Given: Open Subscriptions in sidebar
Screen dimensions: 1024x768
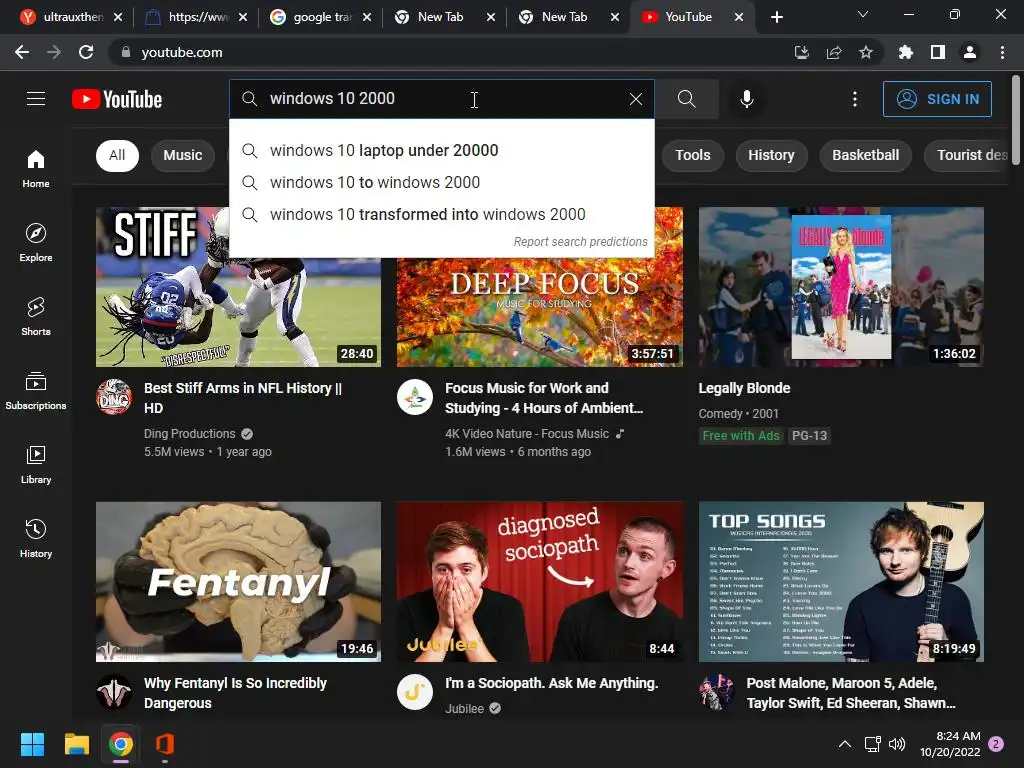Looking at the screenshot, I should pyautogui.click(x=36, y=390).
